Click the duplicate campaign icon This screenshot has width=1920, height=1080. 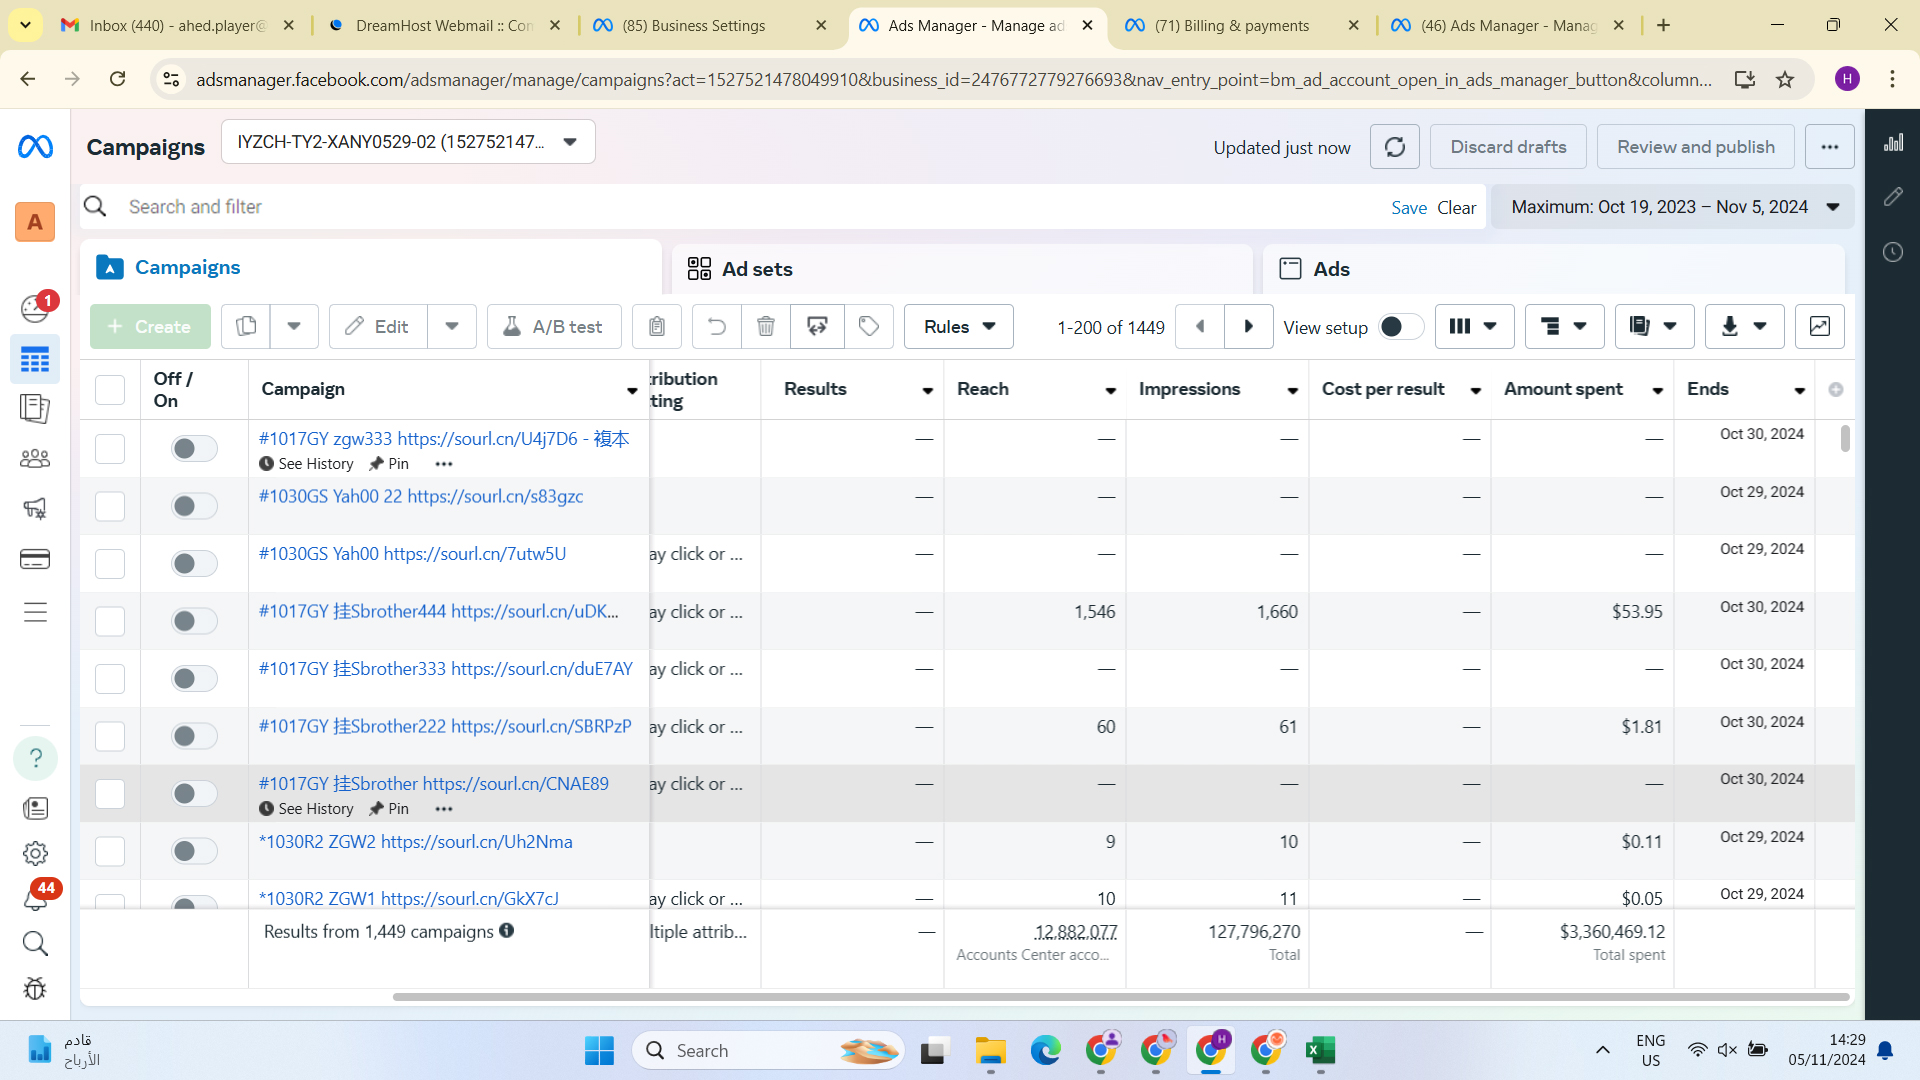(246, 326)
